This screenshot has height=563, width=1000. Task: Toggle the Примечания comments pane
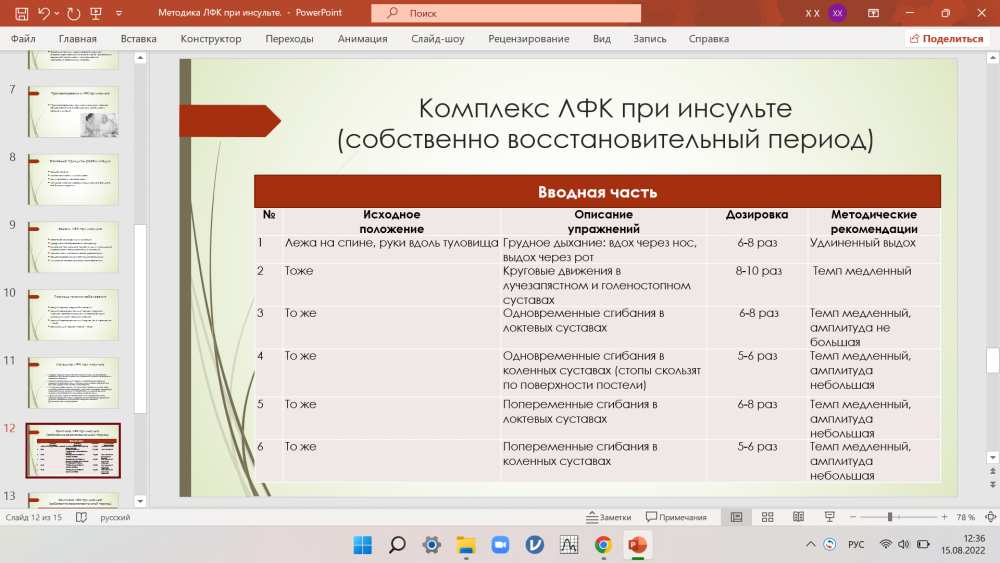point(676,517)
